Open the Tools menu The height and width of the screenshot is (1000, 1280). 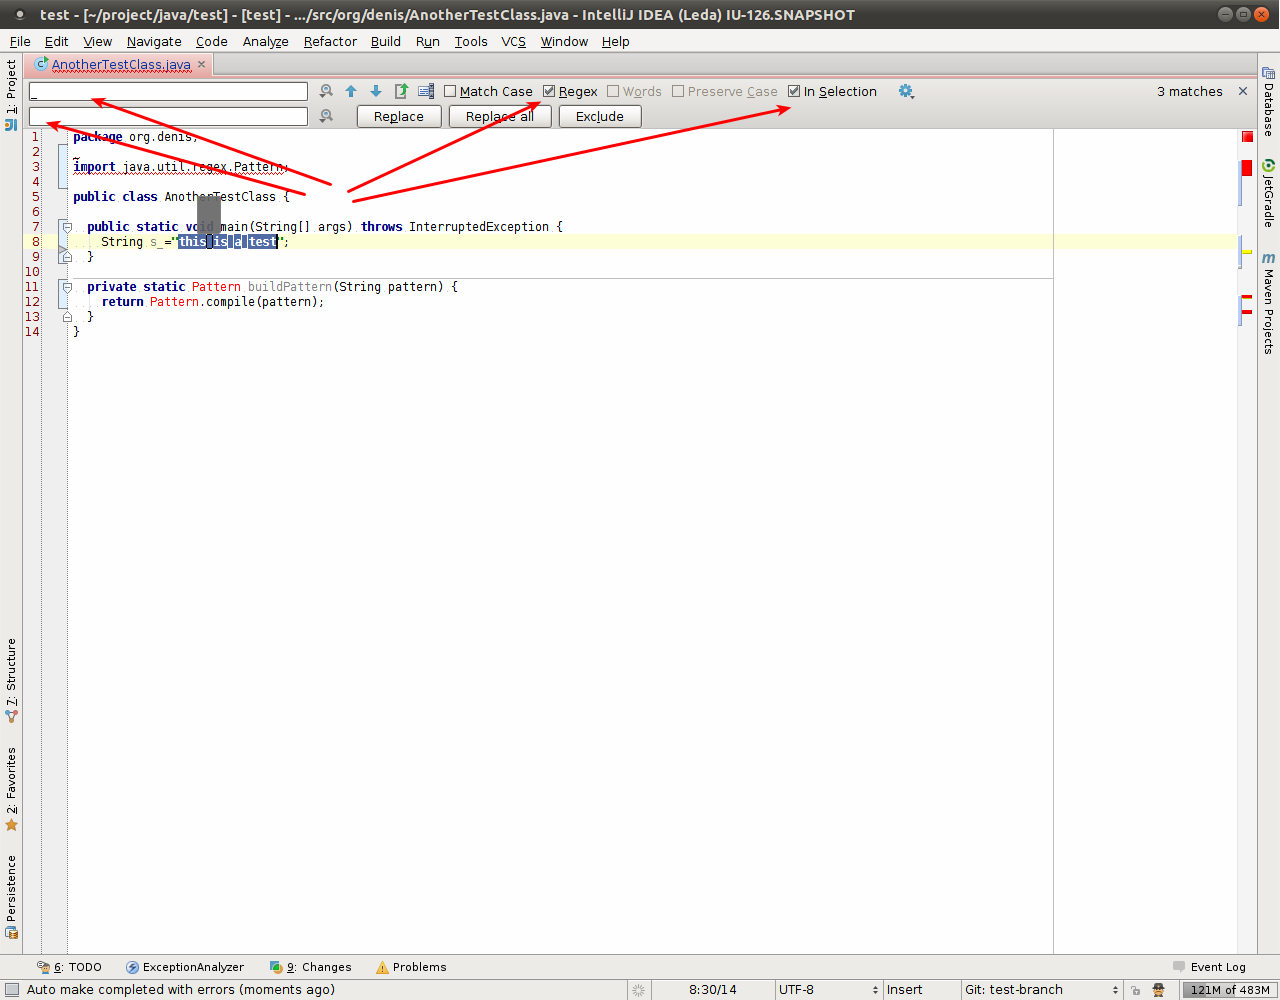470,41
